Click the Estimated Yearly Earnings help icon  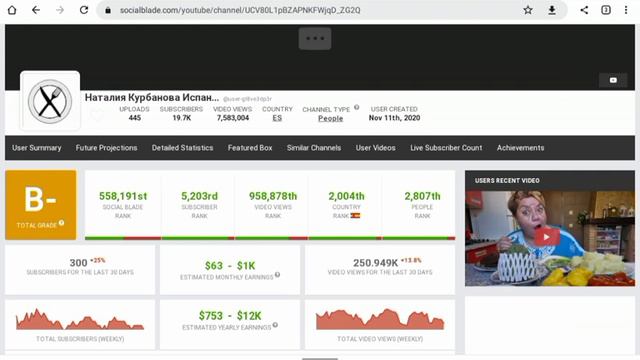275,325
